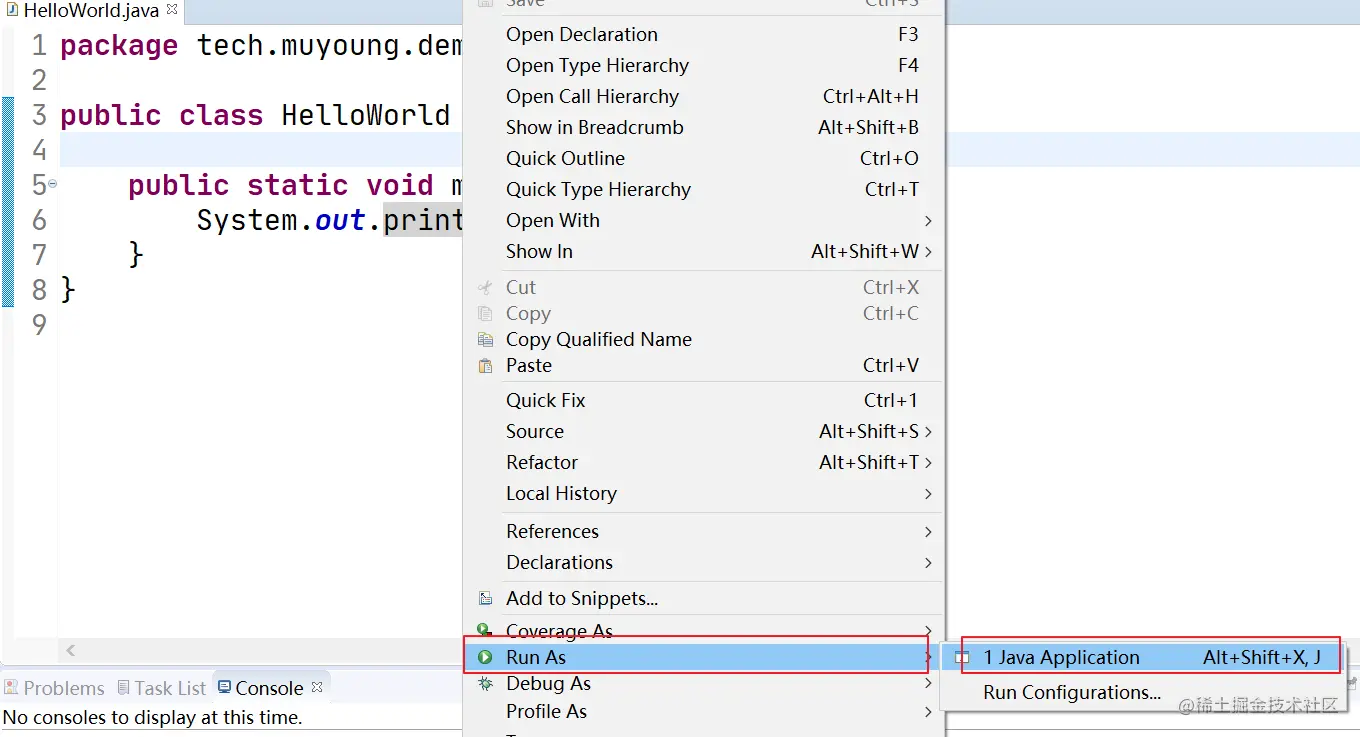Click the Java Application launch icon

coord(962,657)
